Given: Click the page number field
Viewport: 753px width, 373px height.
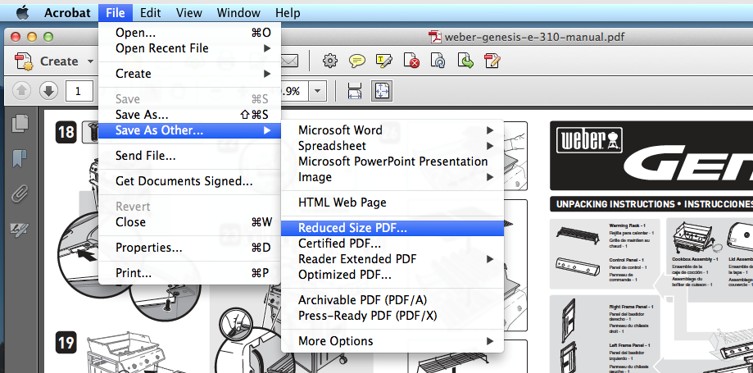Looking at the screenshot, I should [x=78, y=91].
